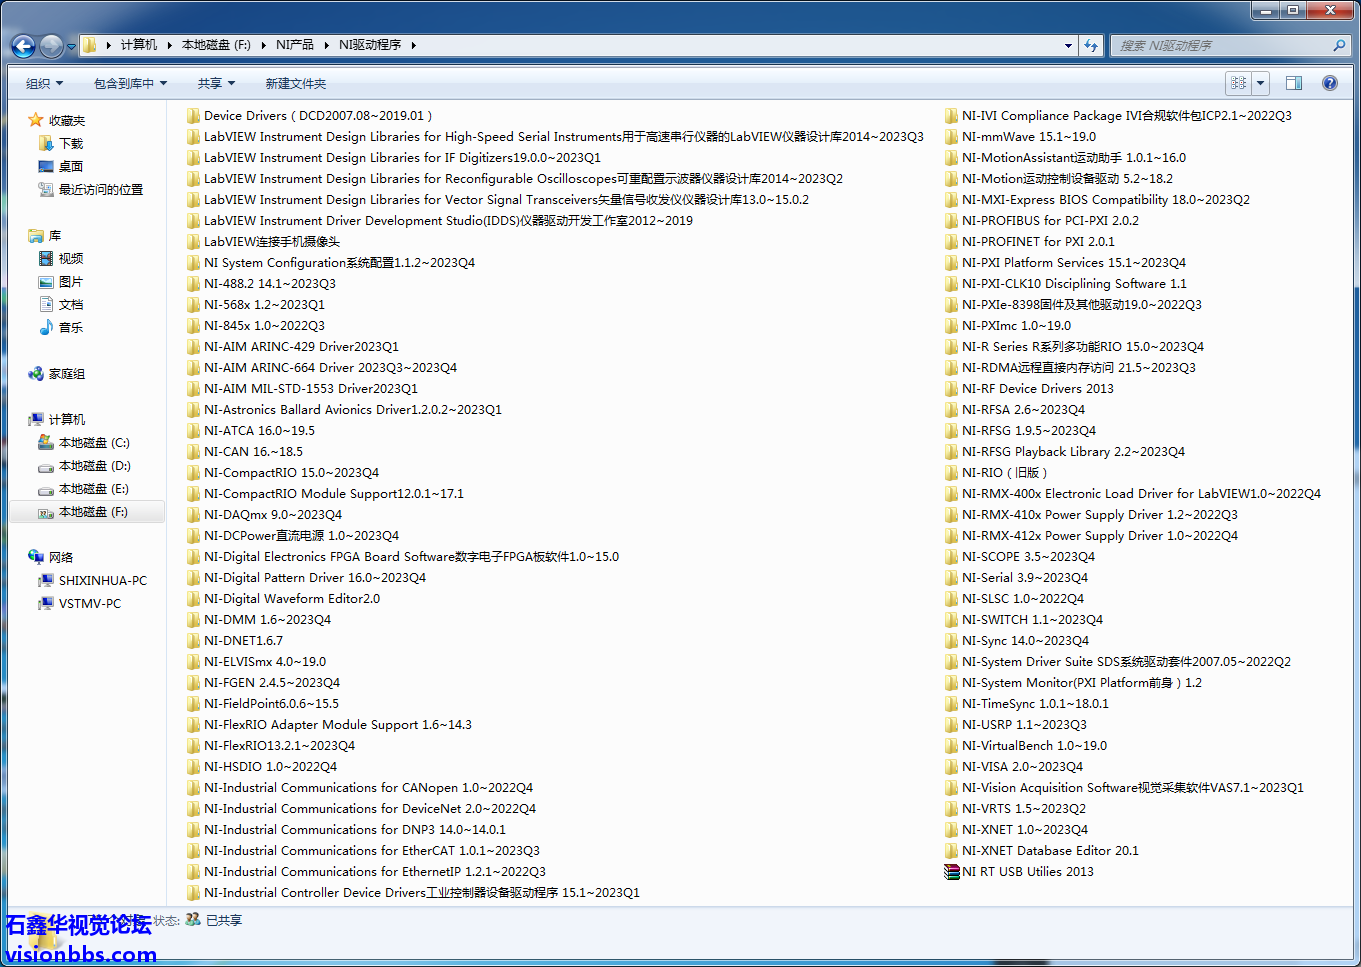The width and height of the screenshot is (1361, 967).
Task: Click the Back navigation arrow button
Action: tap(23, 46)
